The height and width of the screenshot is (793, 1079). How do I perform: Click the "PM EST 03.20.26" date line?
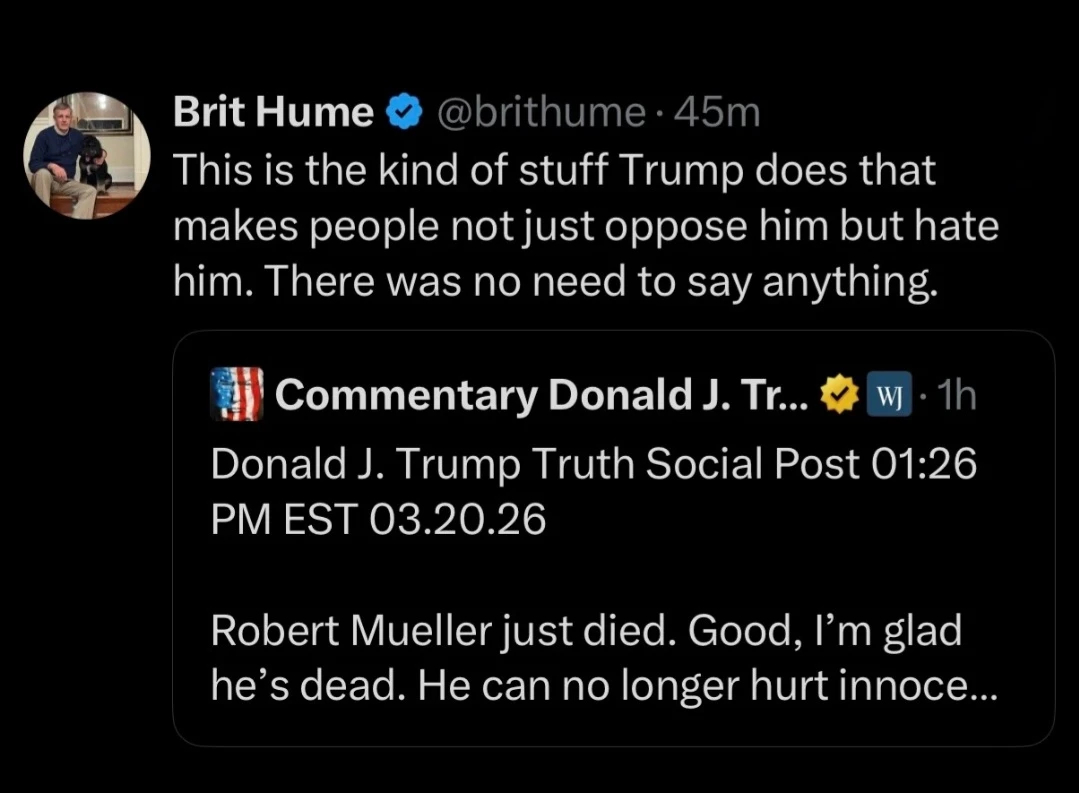click(379, 519)
